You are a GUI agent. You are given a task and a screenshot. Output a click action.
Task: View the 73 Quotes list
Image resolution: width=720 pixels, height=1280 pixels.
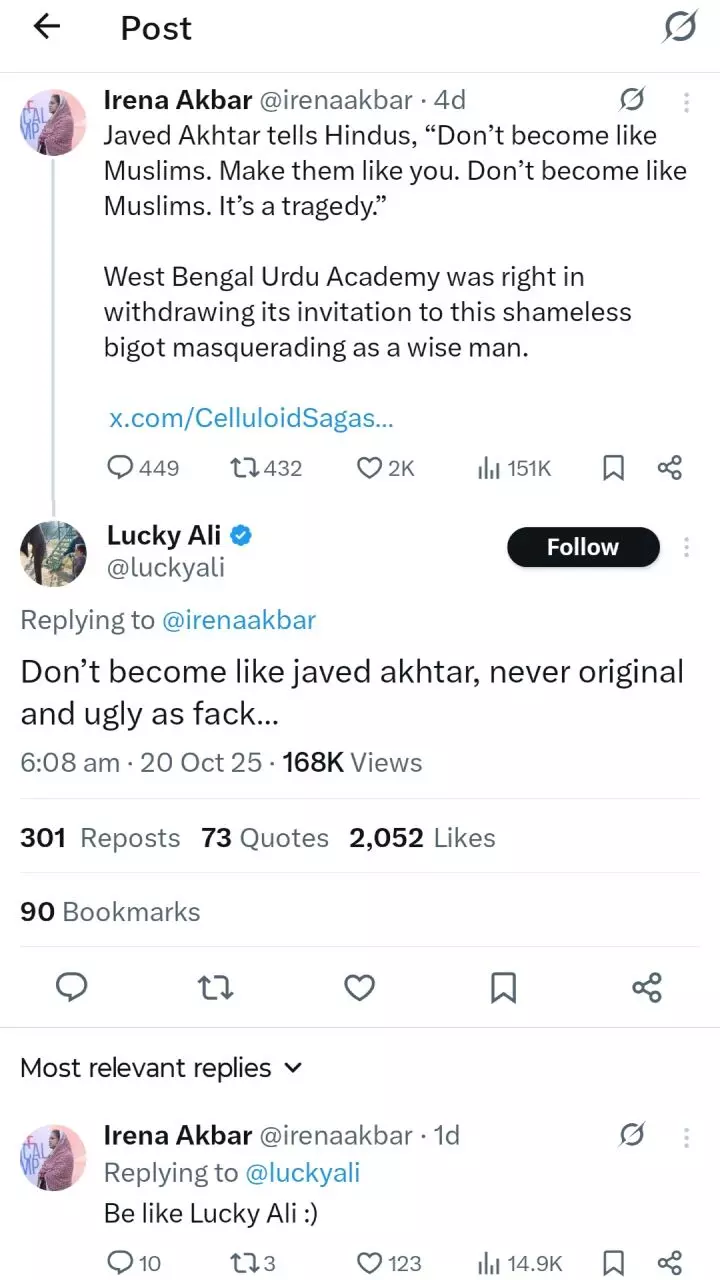265,838
